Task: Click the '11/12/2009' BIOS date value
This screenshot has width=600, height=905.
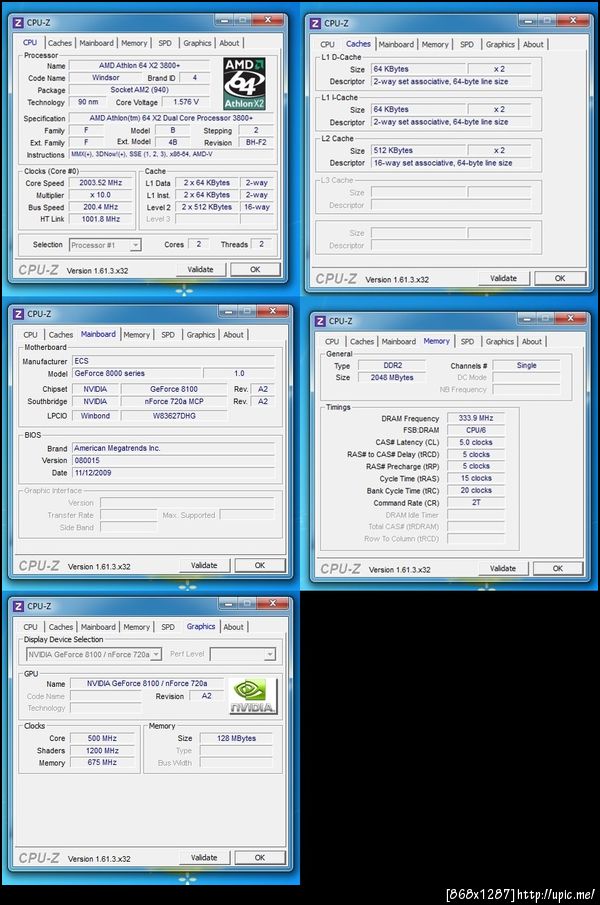Action: tap(173, 473)
